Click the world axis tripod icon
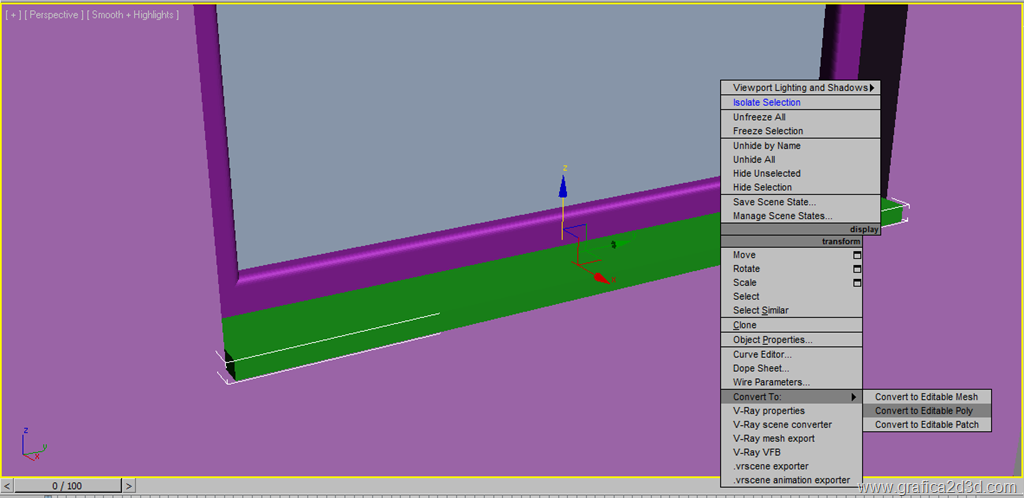This screenshot has height=498, width=1024. pyautogui.click(x=31, y=446)
